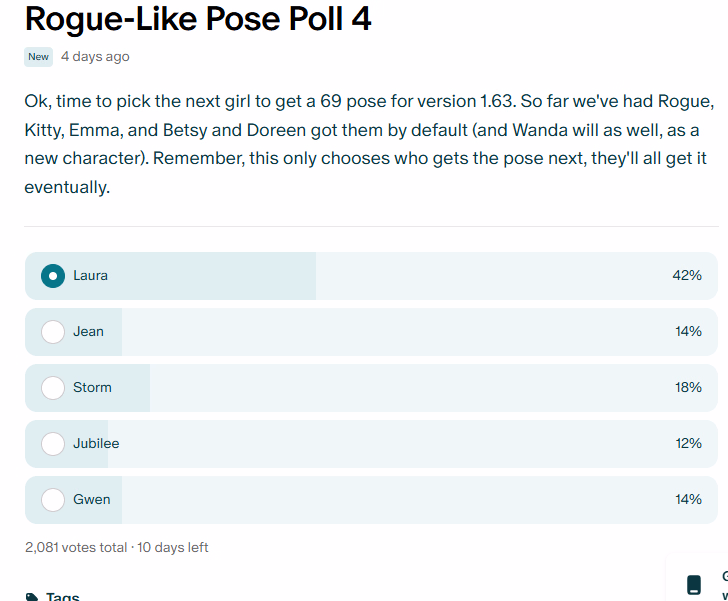Click the New badge under title

[39, 57]
